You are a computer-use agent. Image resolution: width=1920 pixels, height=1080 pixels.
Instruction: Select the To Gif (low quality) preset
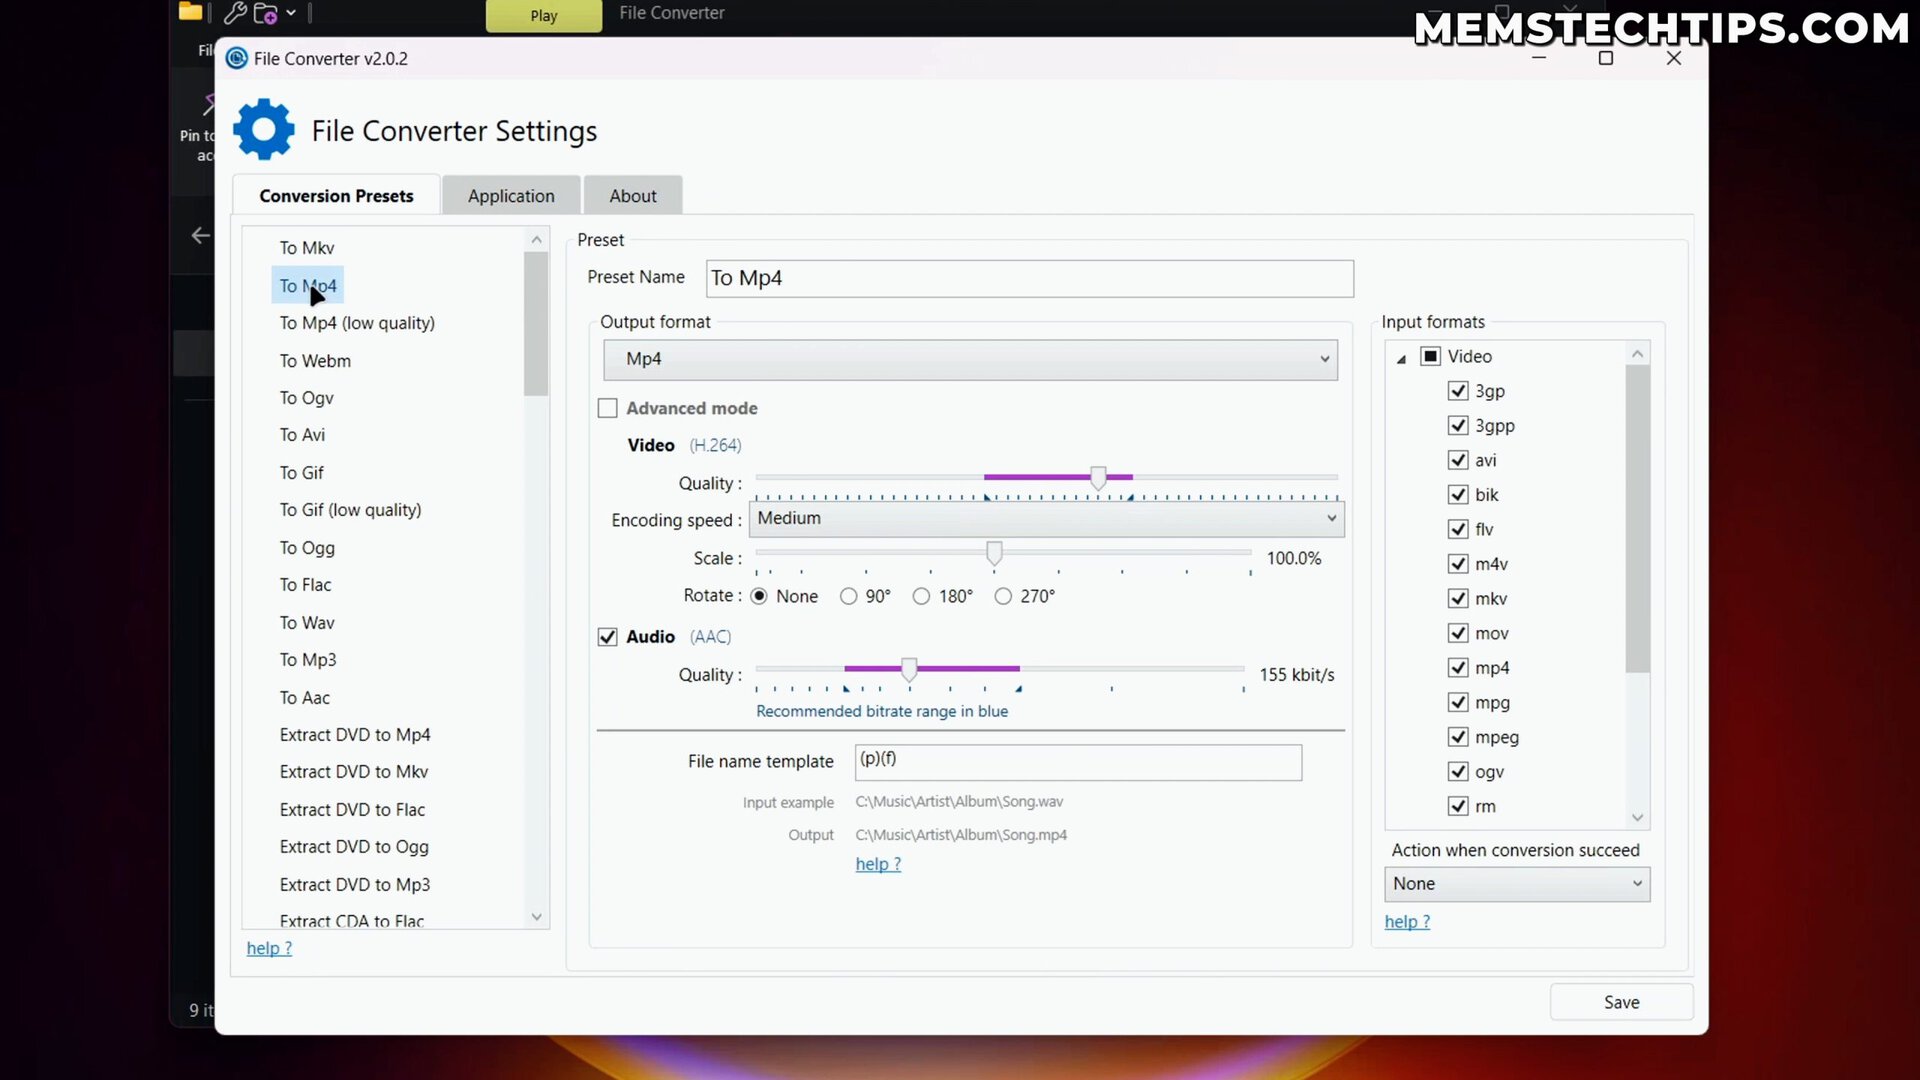click(x=350, y=510)
